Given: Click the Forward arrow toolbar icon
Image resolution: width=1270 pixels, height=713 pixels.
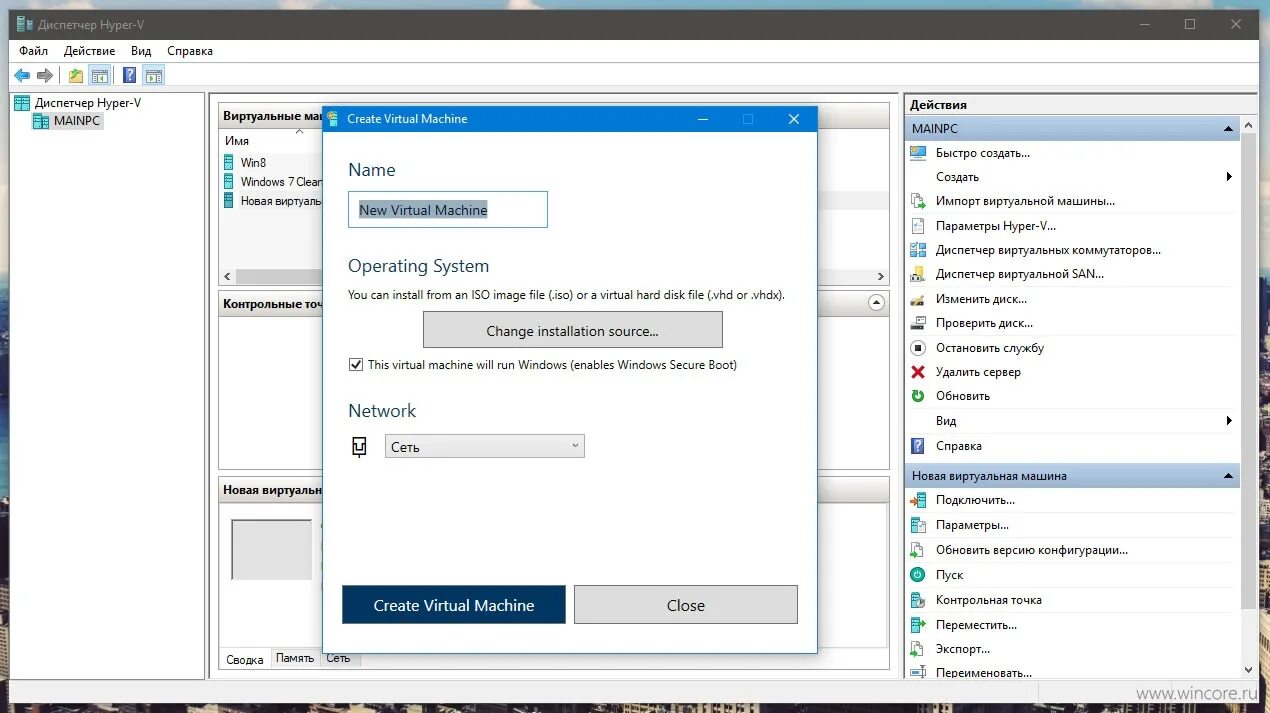Looking at the screenshot, I should coord(45,75).
